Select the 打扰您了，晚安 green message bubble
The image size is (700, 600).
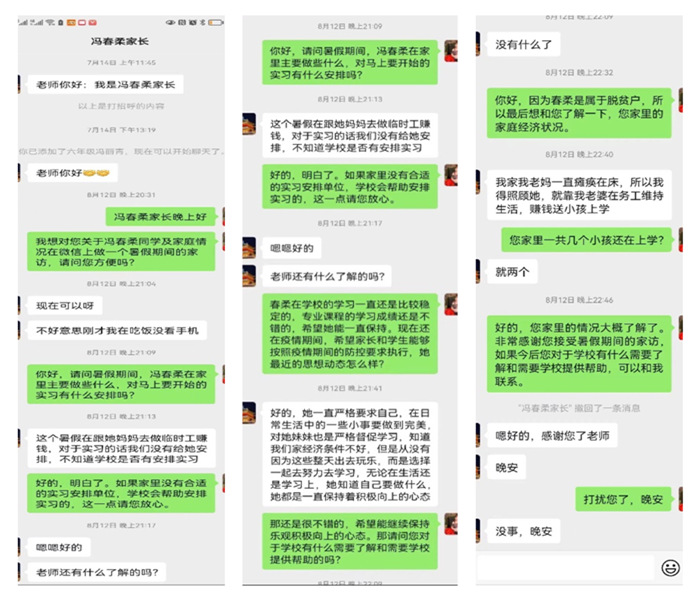(623, 499)
